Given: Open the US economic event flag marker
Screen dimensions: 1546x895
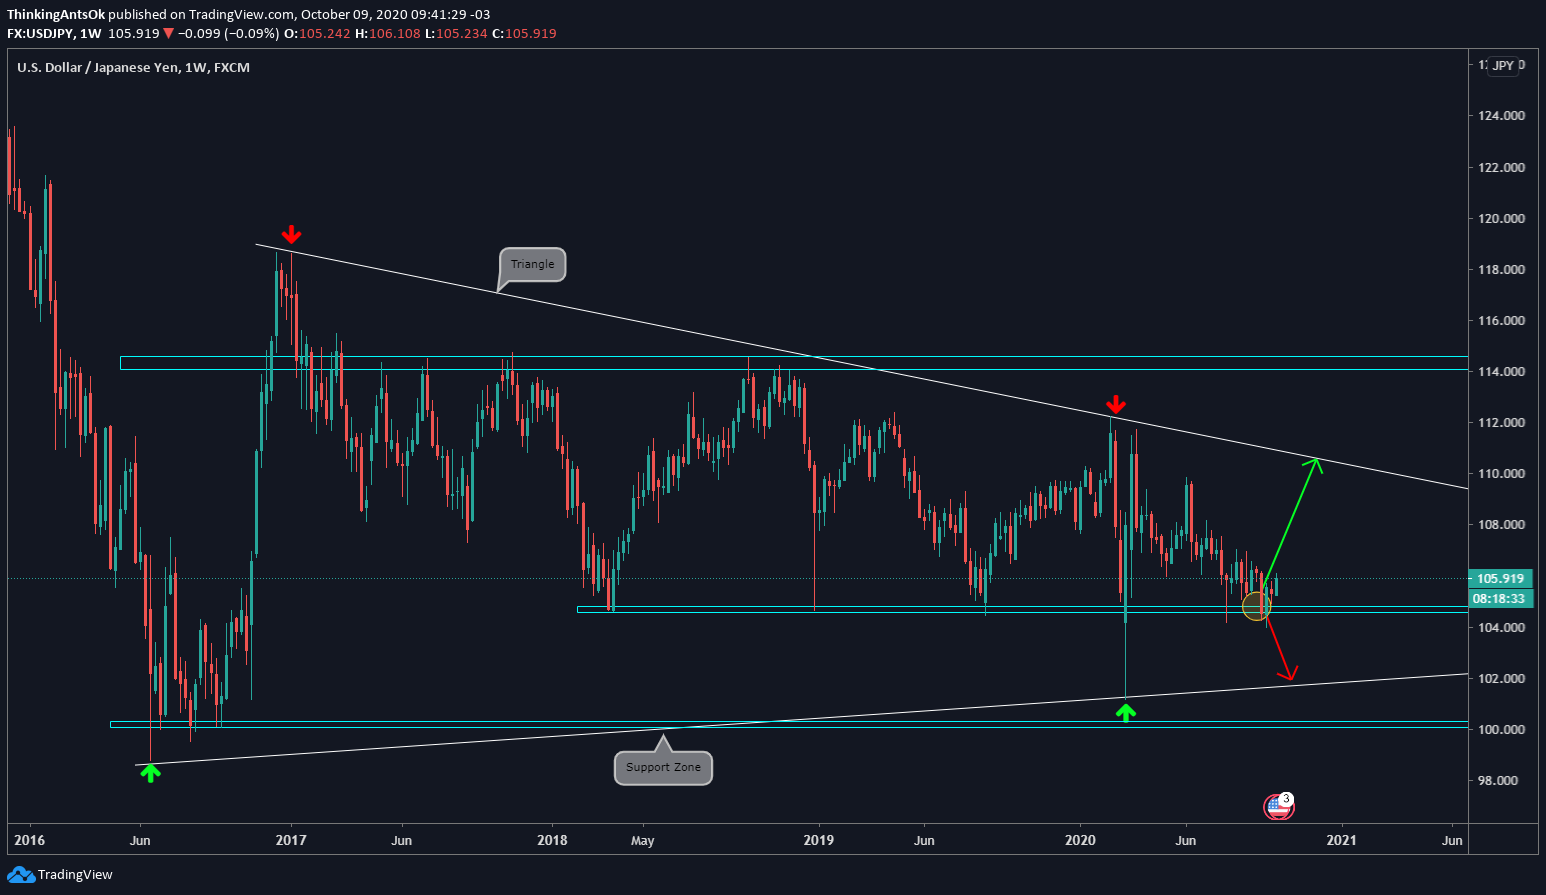Looking at the screenshot, I should [1279, 806].
